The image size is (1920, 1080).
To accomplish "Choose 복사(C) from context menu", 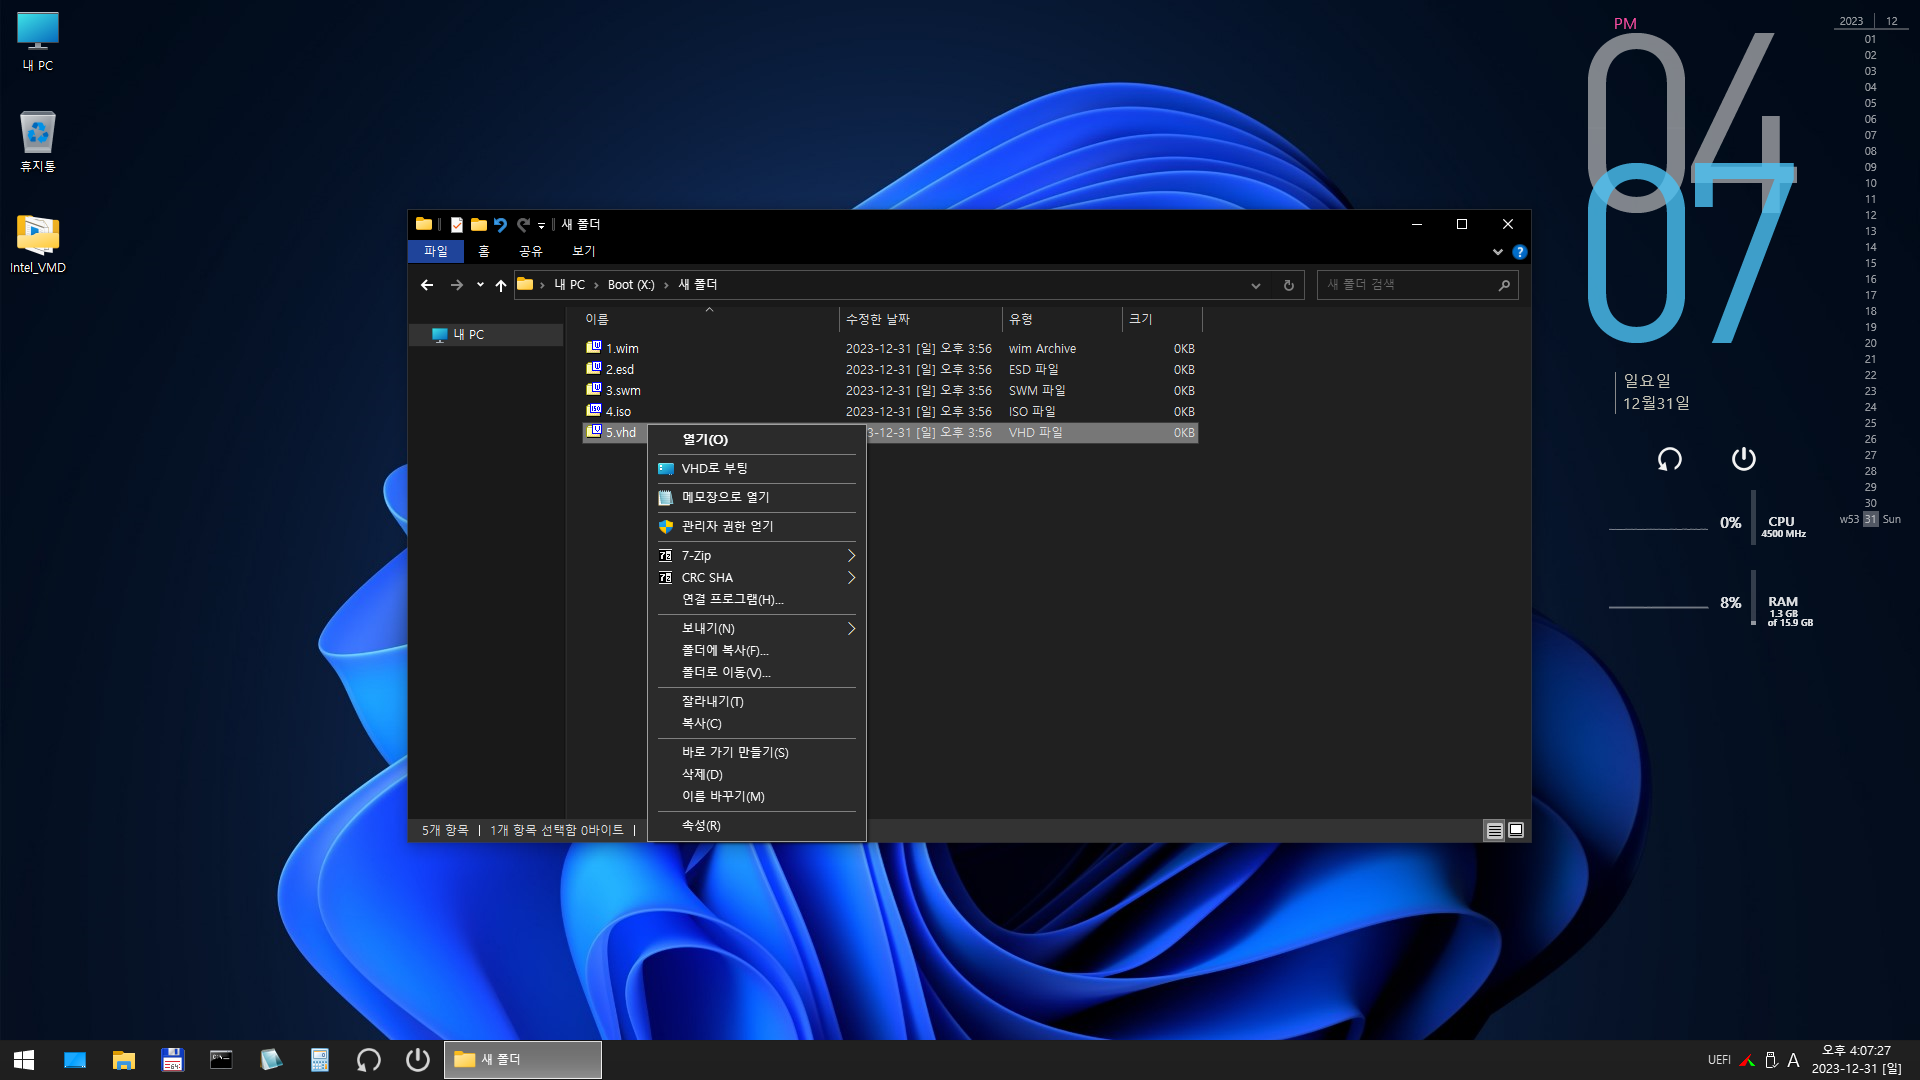I will pyautogui.click(x=757, y=724).
